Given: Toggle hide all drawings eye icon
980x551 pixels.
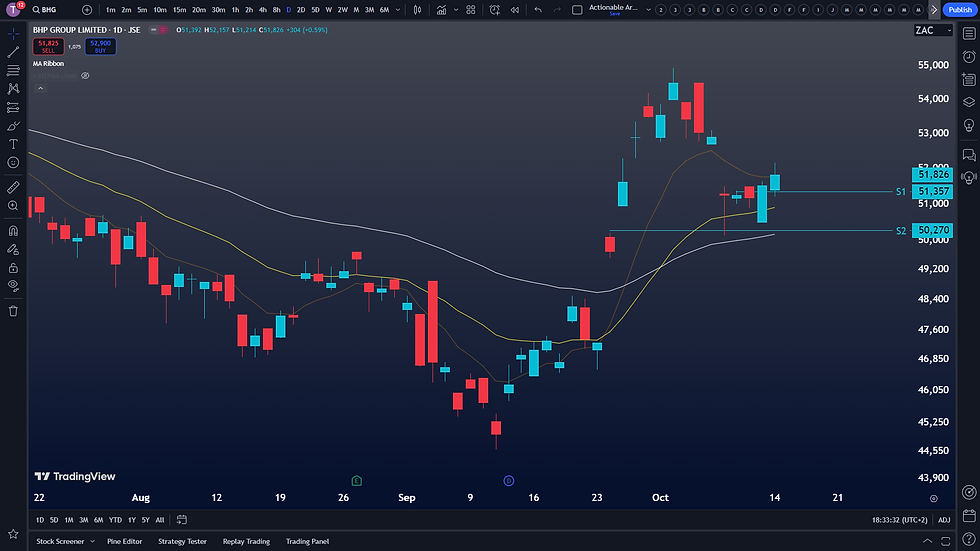Looking at the screenshot, I should click(13, 286).
